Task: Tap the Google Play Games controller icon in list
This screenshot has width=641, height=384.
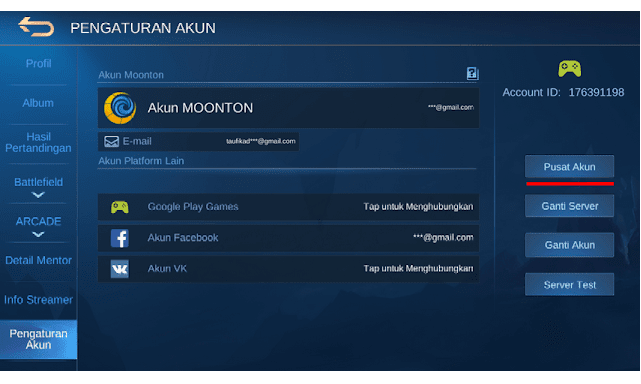Action: coord(120,207)
